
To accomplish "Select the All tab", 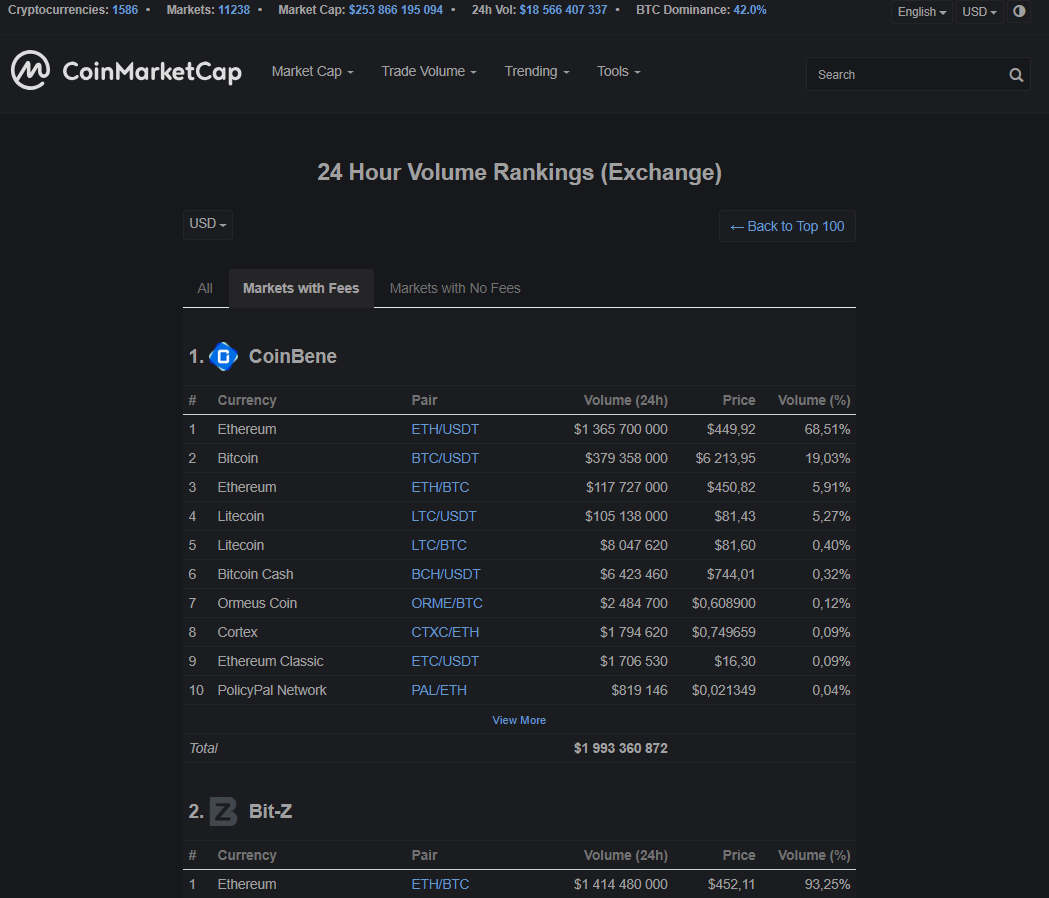I will [204, 288].
